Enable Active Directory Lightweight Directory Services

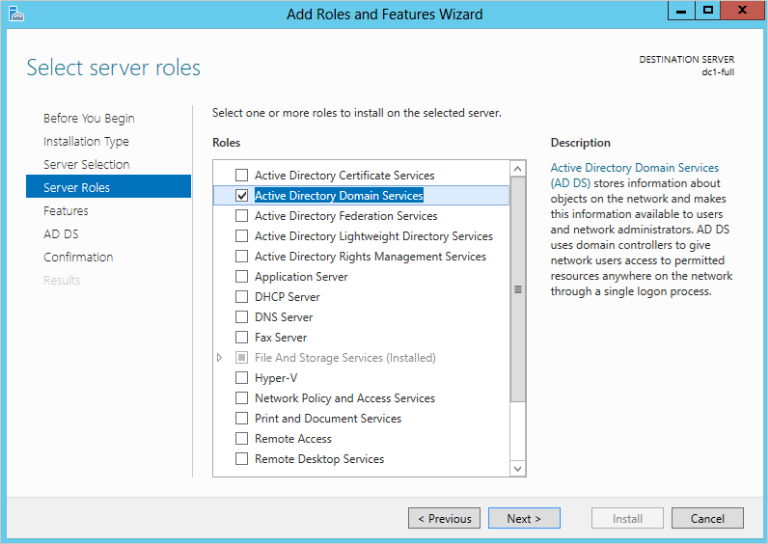[x=241, y=236]
